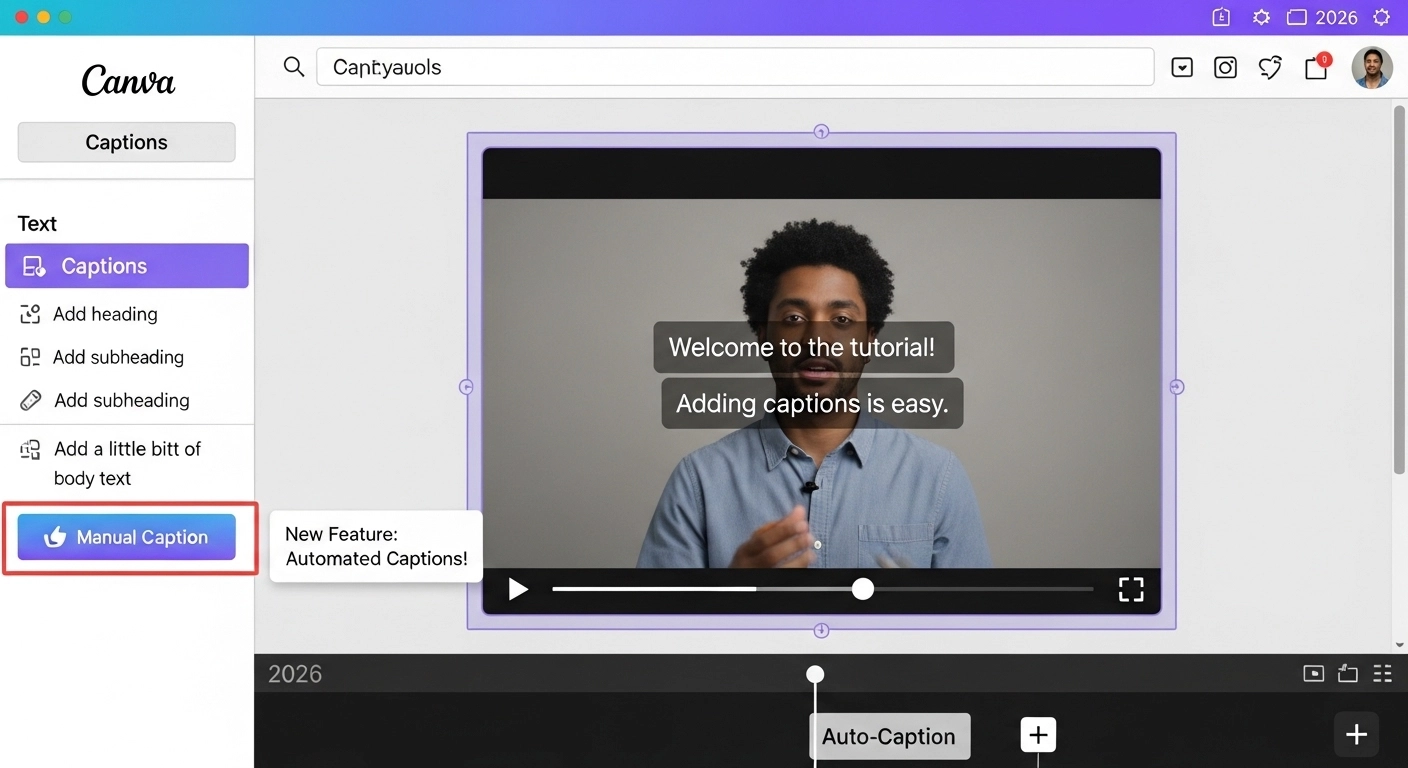Click the left resize handle of video frame
The width and height of the screenshot is (1408, 768).
pyautogui.click(x=466, y=387)
